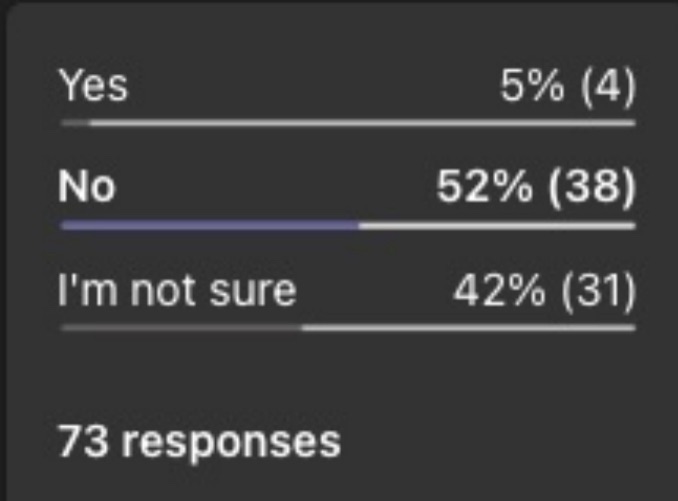
Task: Select the Yes poll option
Action: pos(94,87)
